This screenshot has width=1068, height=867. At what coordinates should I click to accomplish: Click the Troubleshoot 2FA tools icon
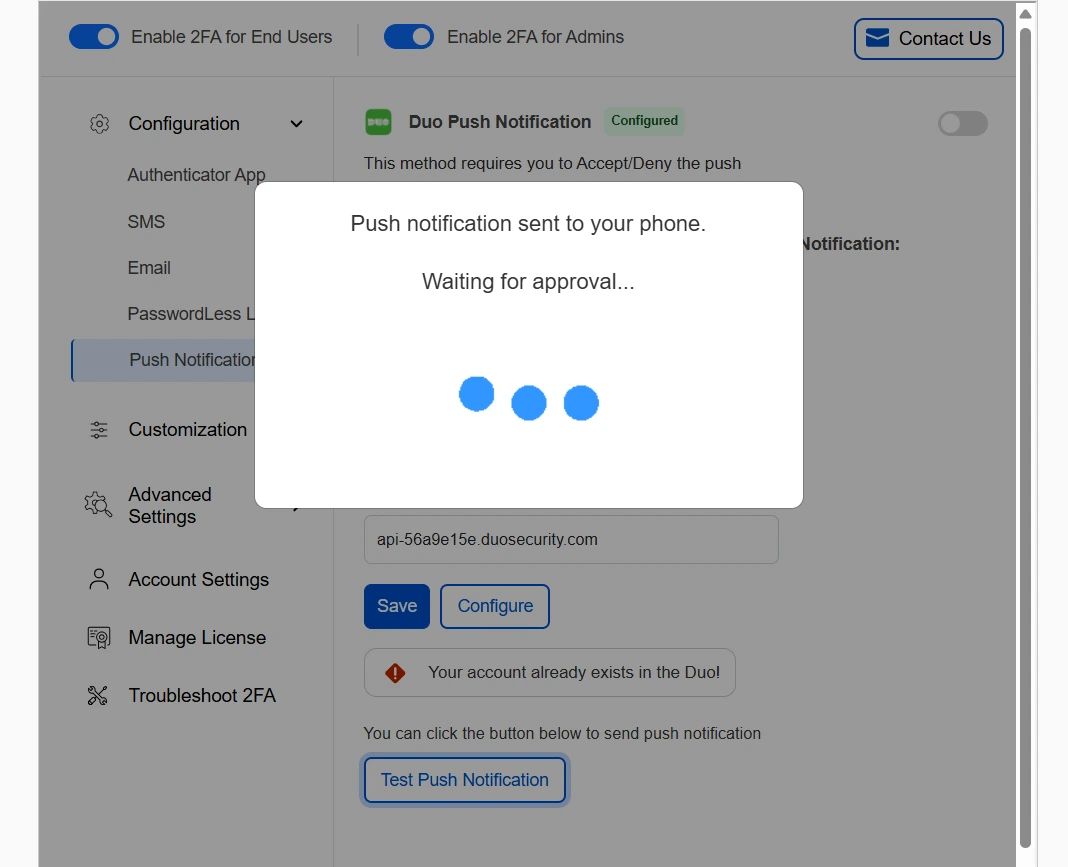click(x=97, y=695)
